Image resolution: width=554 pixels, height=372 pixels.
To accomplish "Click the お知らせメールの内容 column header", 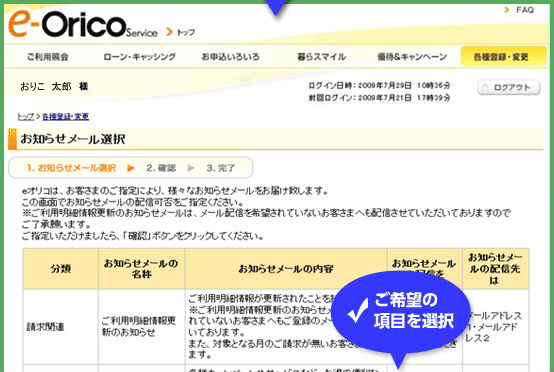I will [x=286, y=269].
